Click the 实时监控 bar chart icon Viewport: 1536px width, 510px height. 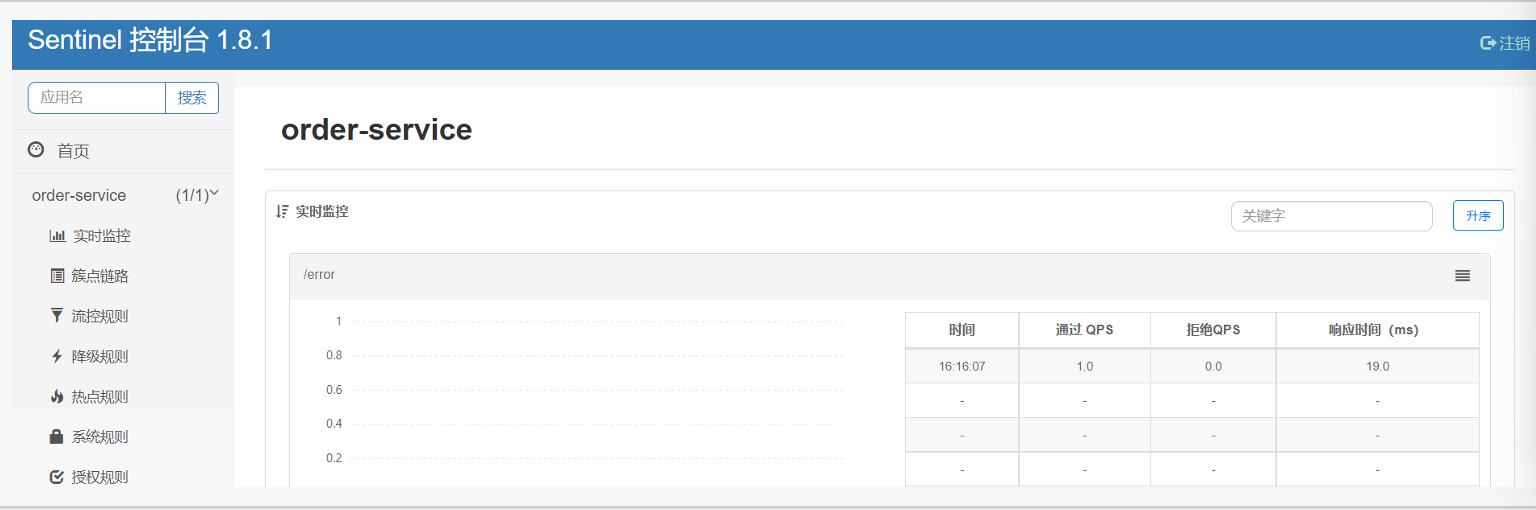[x=57, y=236]
